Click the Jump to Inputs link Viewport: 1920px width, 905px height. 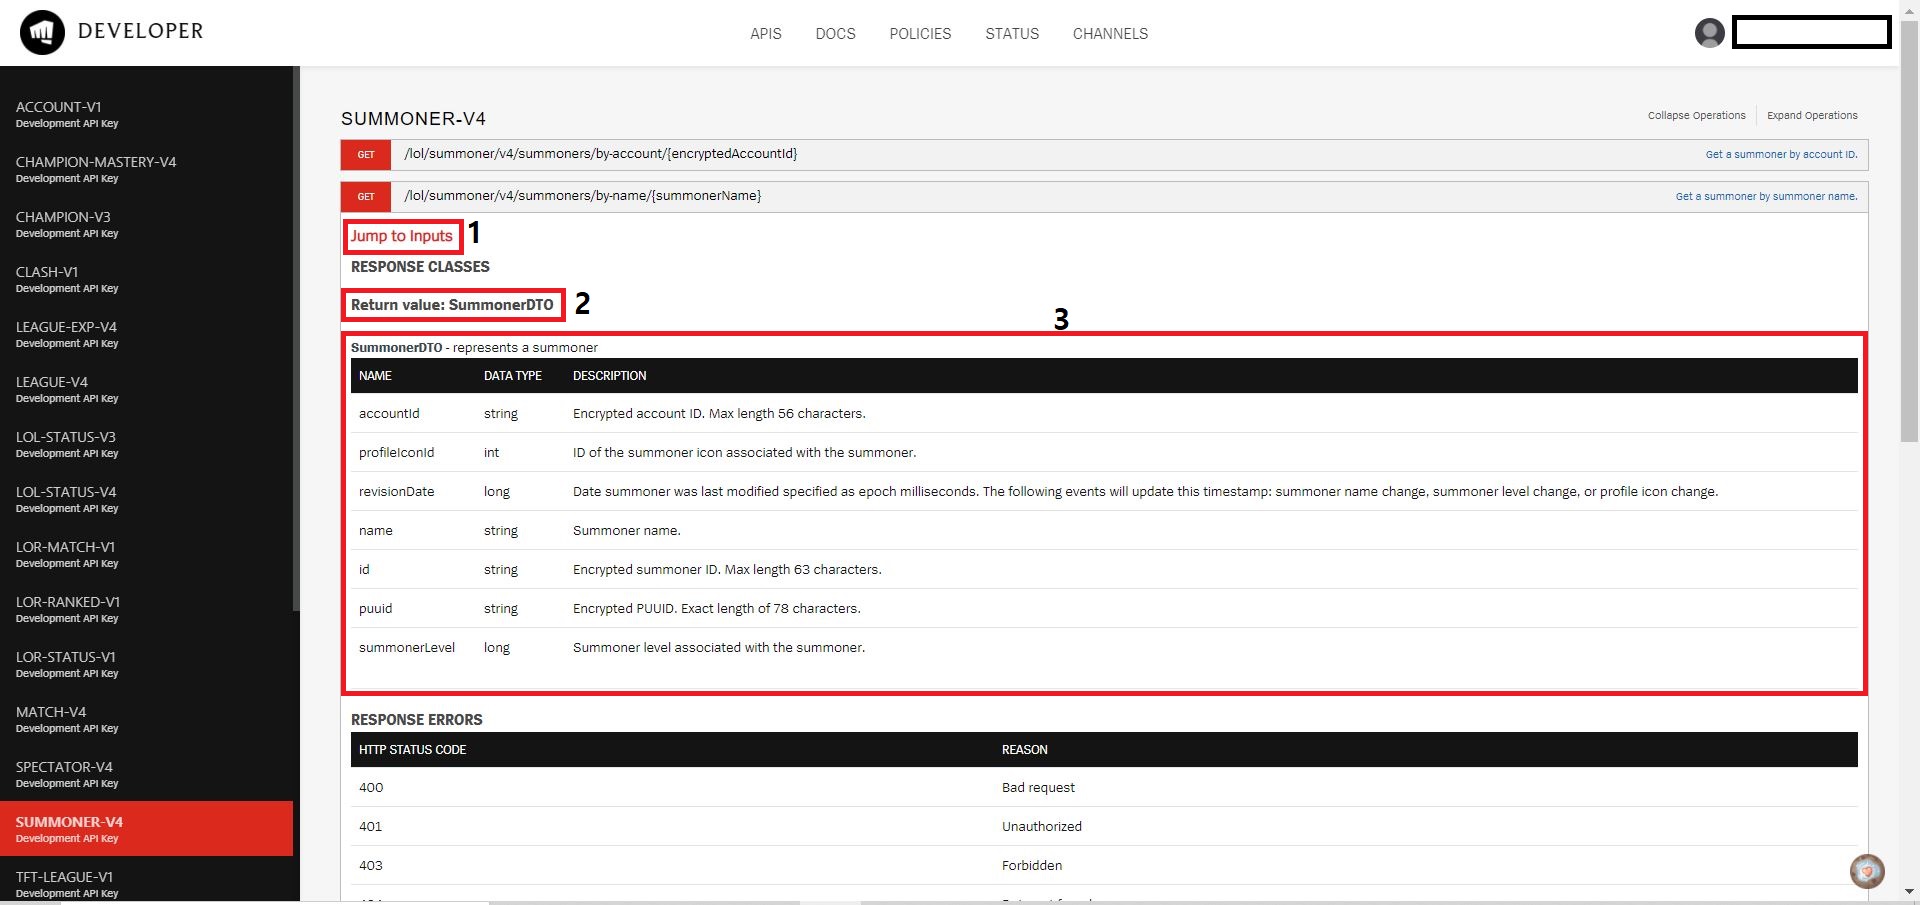point(401,236)
